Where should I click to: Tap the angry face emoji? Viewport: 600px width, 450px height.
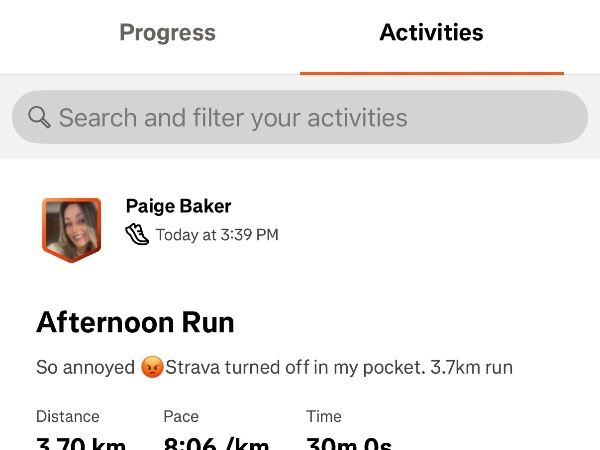(152, 367)
